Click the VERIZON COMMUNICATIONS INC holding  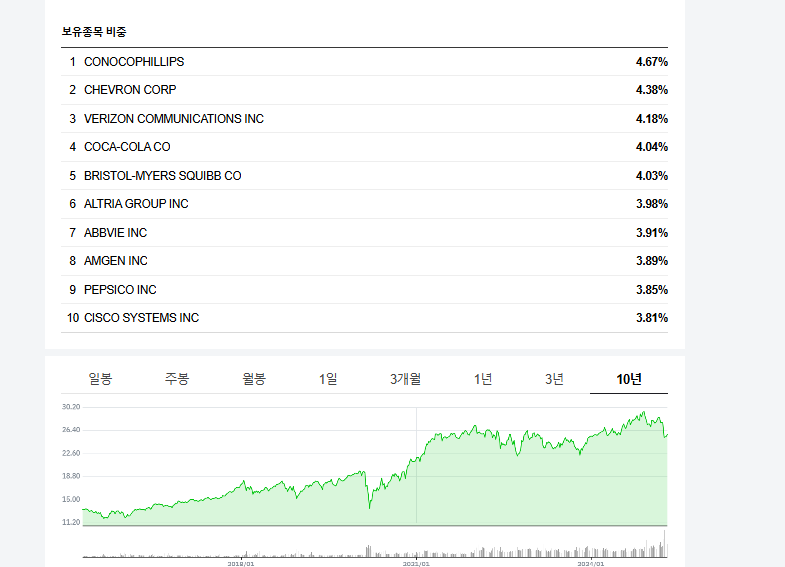[174, 119]
